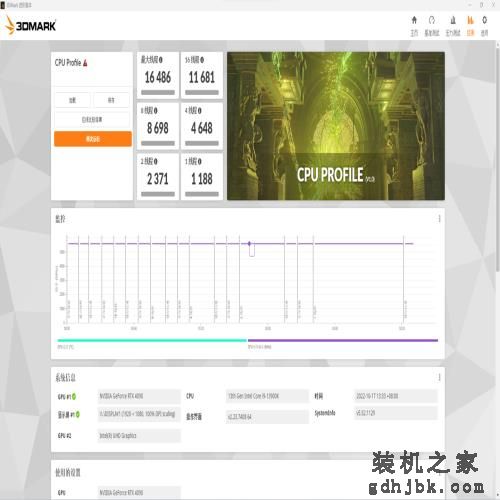500x500 pixels.
Task: Click the red warning icon beside CPU Profile
Action: pyautogui.click(x=85, y=63)
